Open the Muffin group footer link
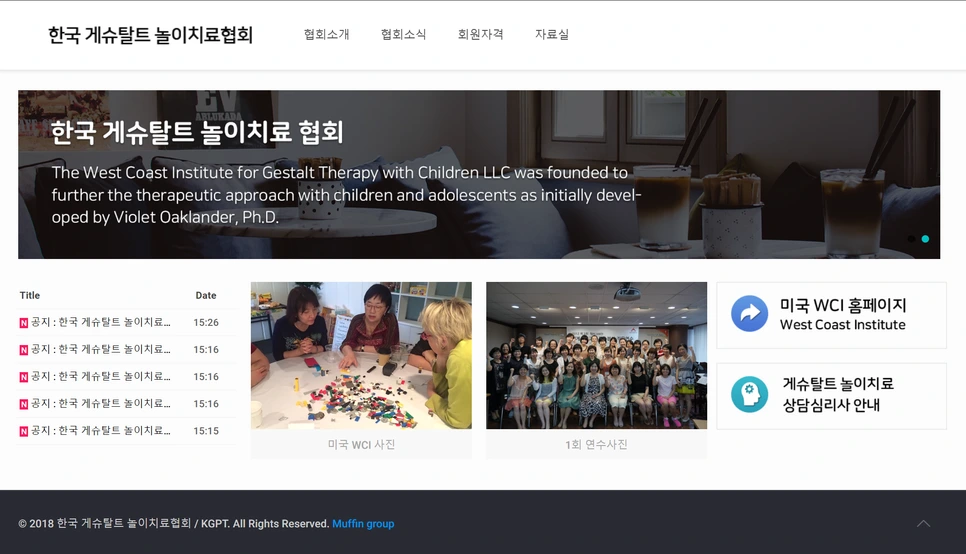The image size is (966, 554). click(x=363, y=523)
